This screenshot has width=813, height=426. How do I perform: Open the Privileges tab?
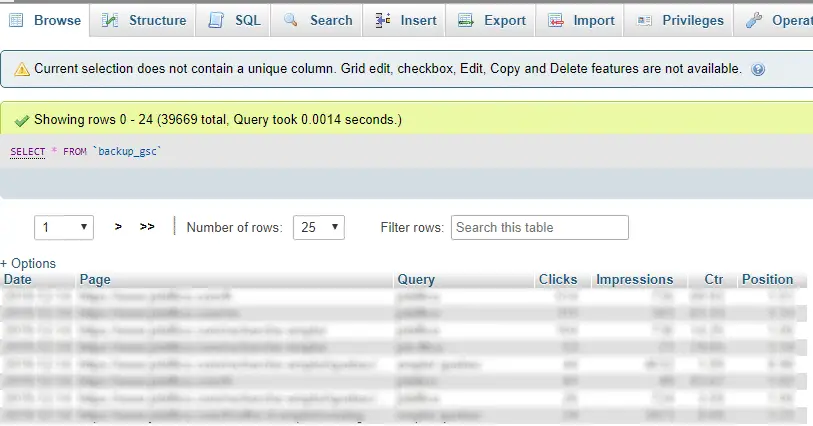click(x=679, y=20)
